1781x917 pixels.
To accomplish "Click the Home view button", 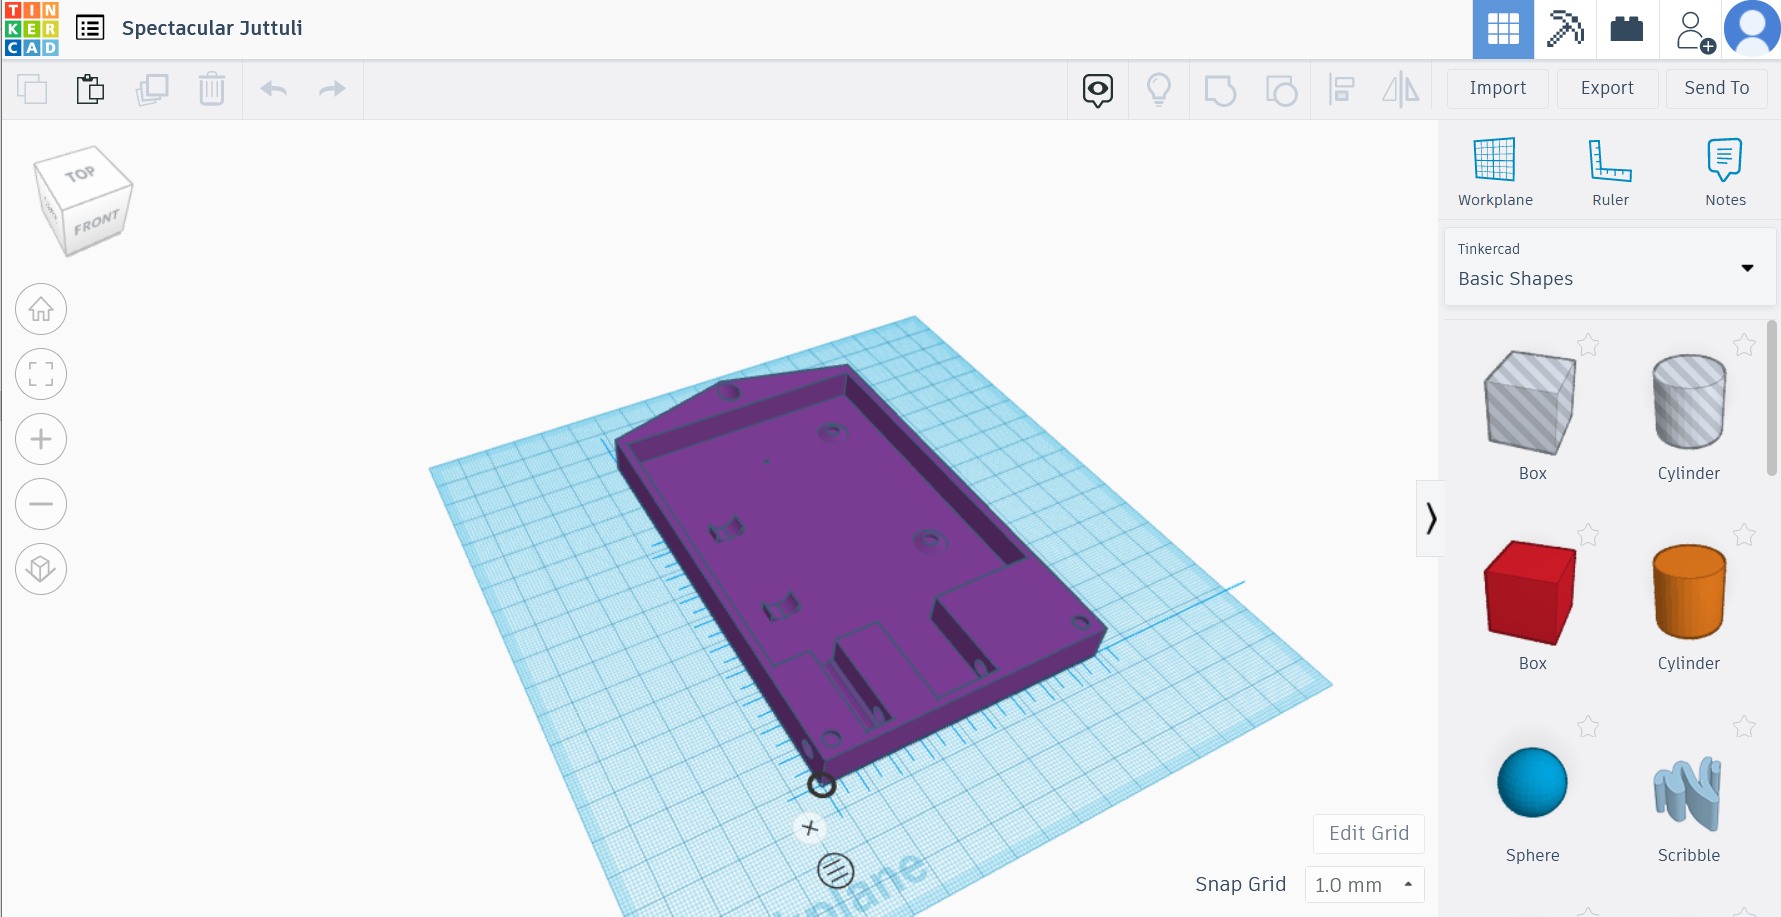I will click(41, 310).
